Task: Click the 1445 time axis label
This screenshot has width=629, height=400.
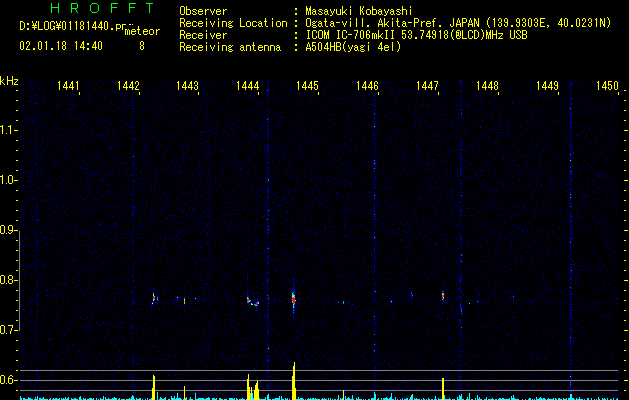Action: [x=307, y=86]
